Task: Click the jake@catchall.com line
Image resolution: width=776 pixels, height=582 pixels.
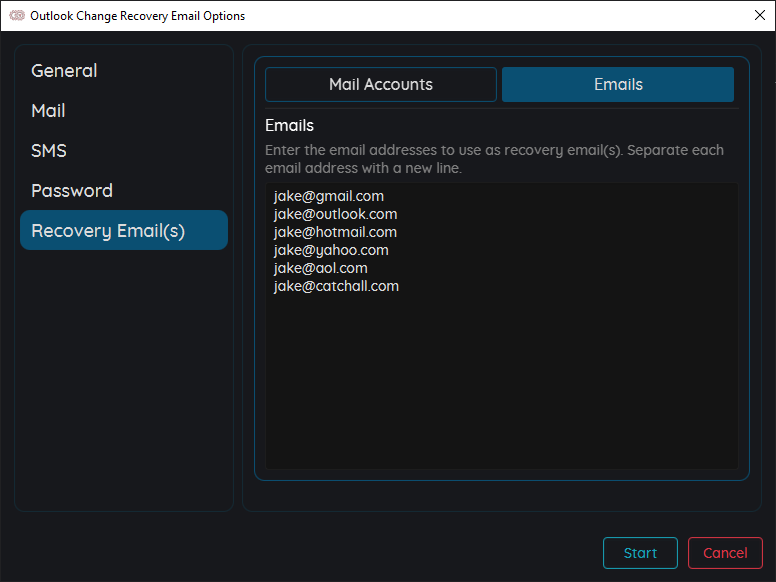Action: point(337,286)
